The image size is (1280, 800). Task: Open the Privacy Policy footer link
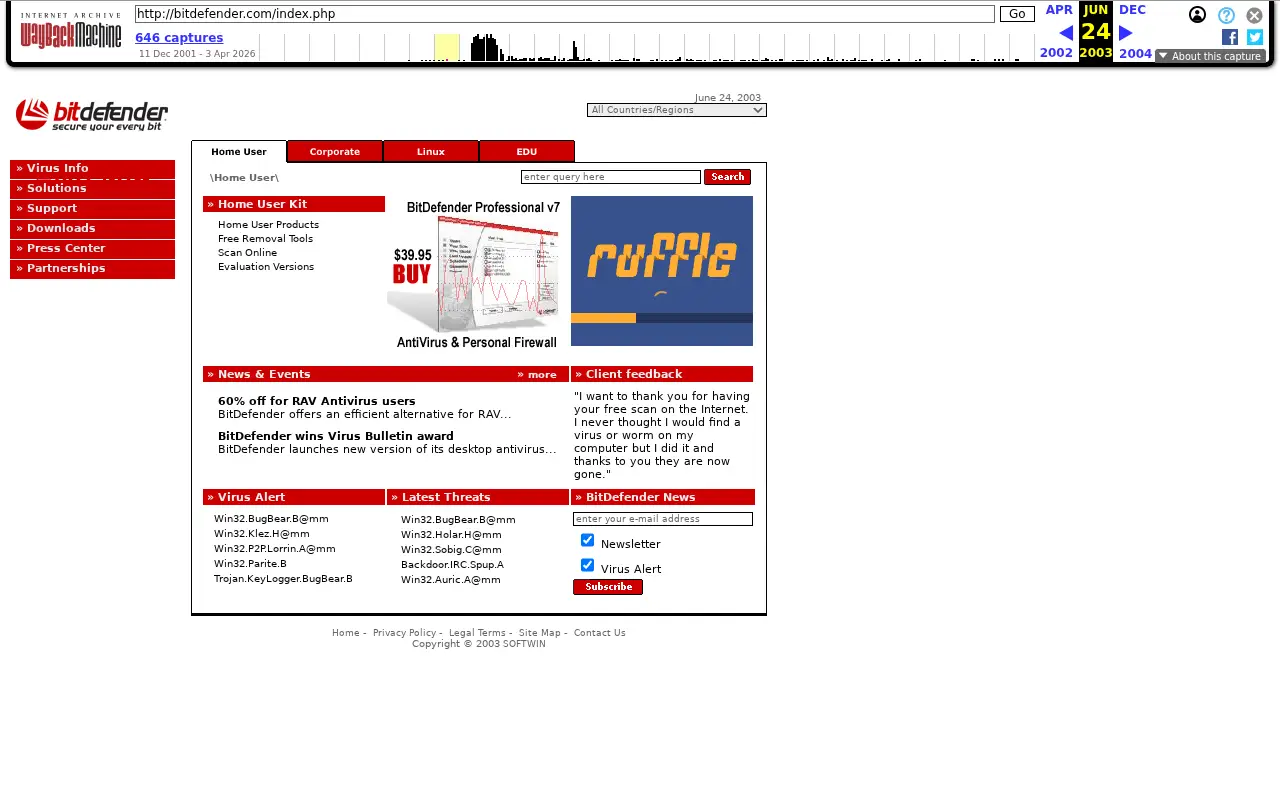[404, 633]
